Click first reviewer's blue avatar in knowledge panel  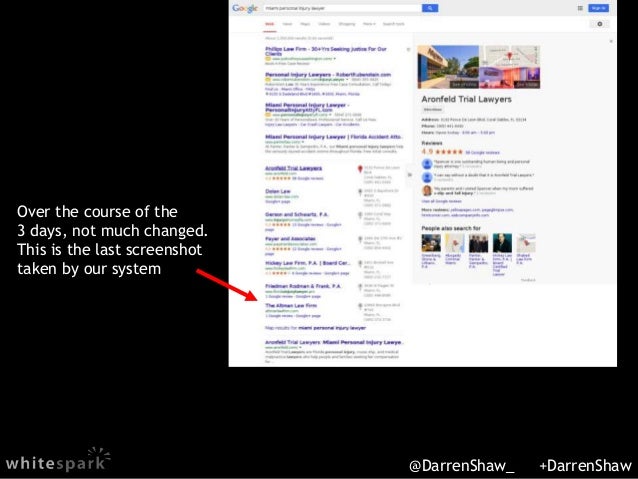click(x=427, y=164)
